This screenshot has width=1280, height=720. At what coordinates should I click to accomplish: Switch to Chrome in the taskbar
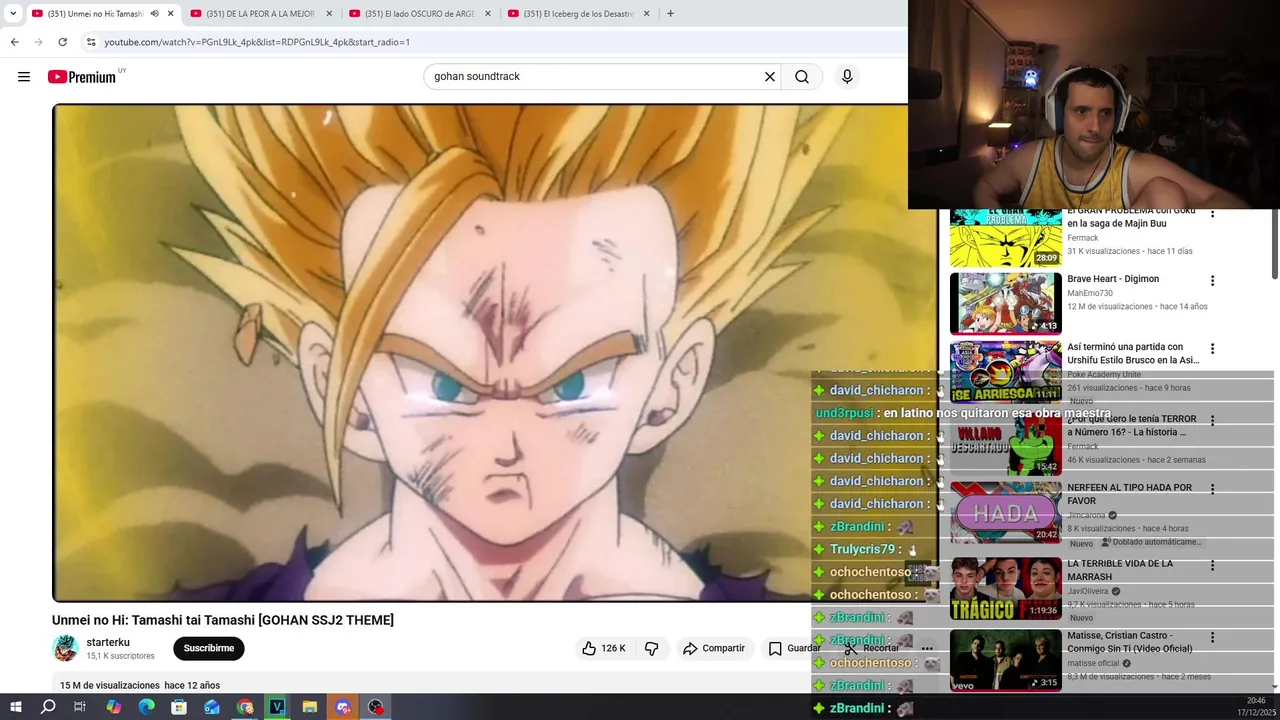tap(245, 707)
